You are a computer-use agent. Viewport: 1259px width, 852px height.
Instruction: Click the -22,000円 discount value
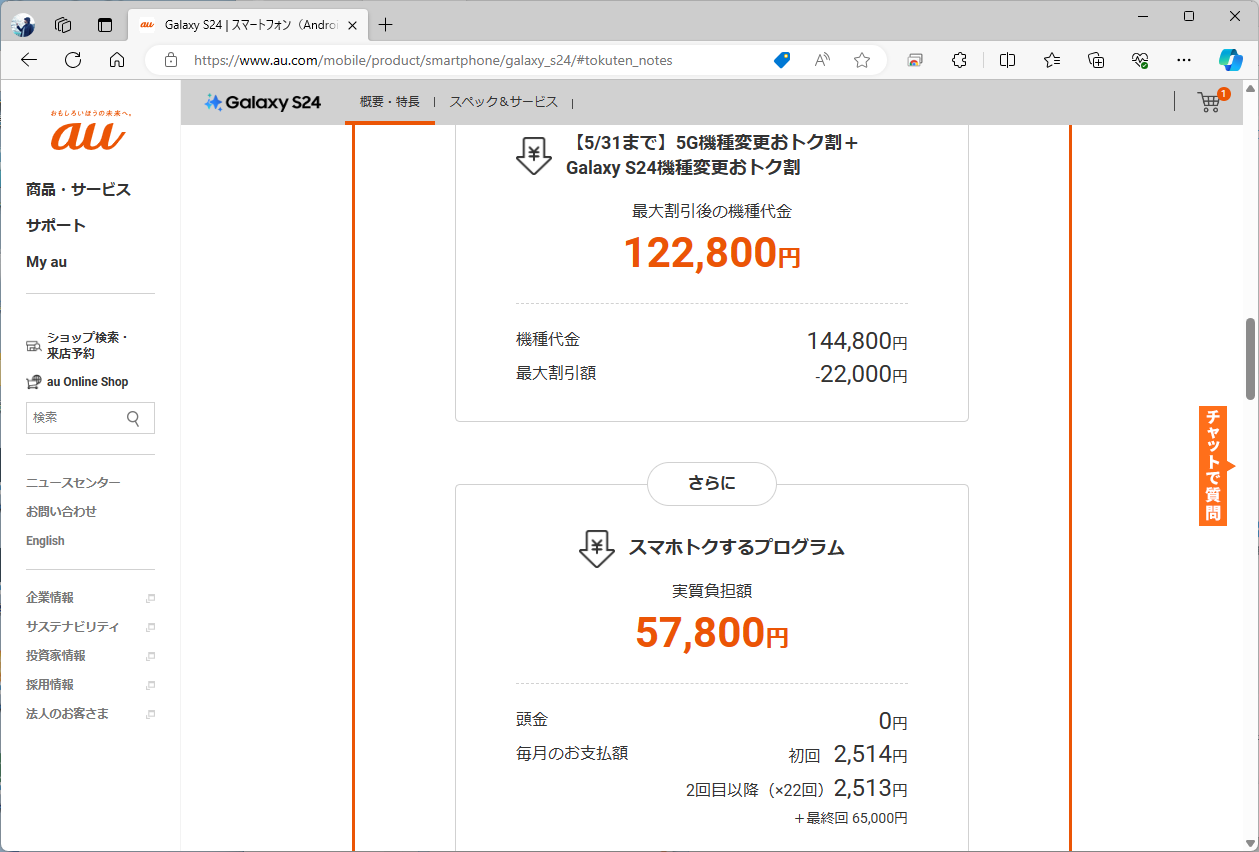tap(861, 374)
